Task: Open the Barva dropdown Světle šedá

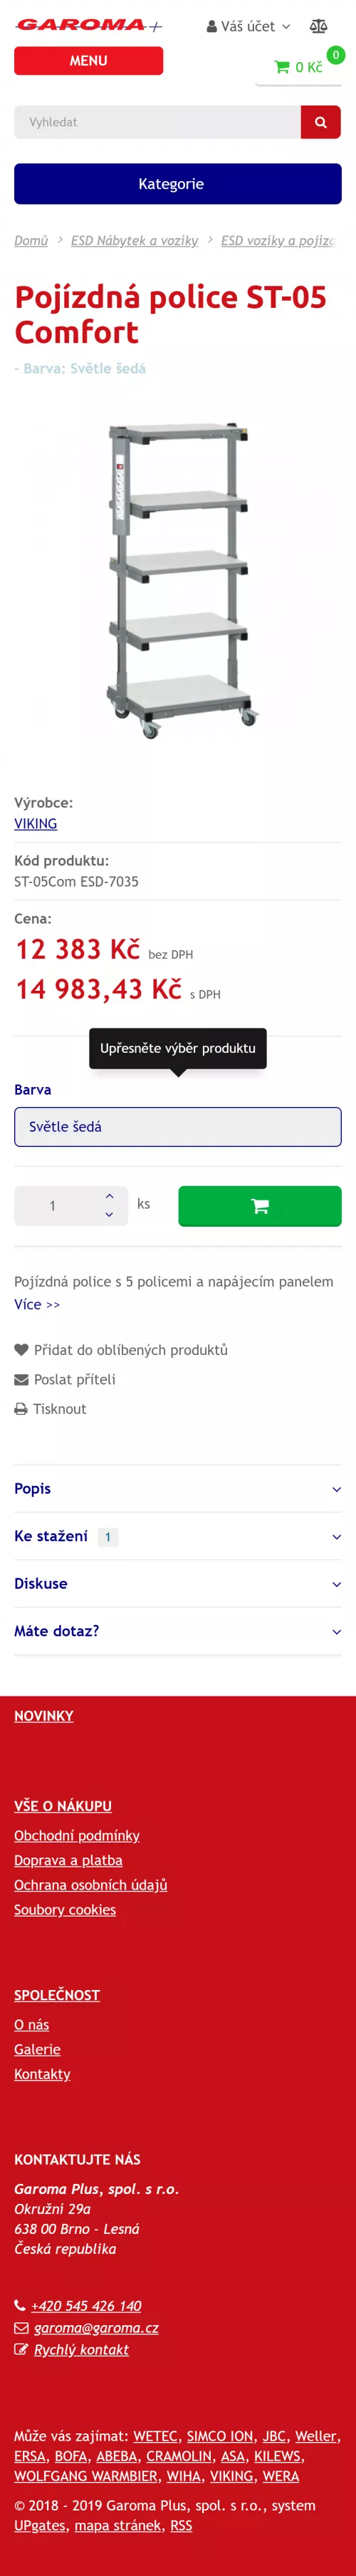Action: 178,1127
